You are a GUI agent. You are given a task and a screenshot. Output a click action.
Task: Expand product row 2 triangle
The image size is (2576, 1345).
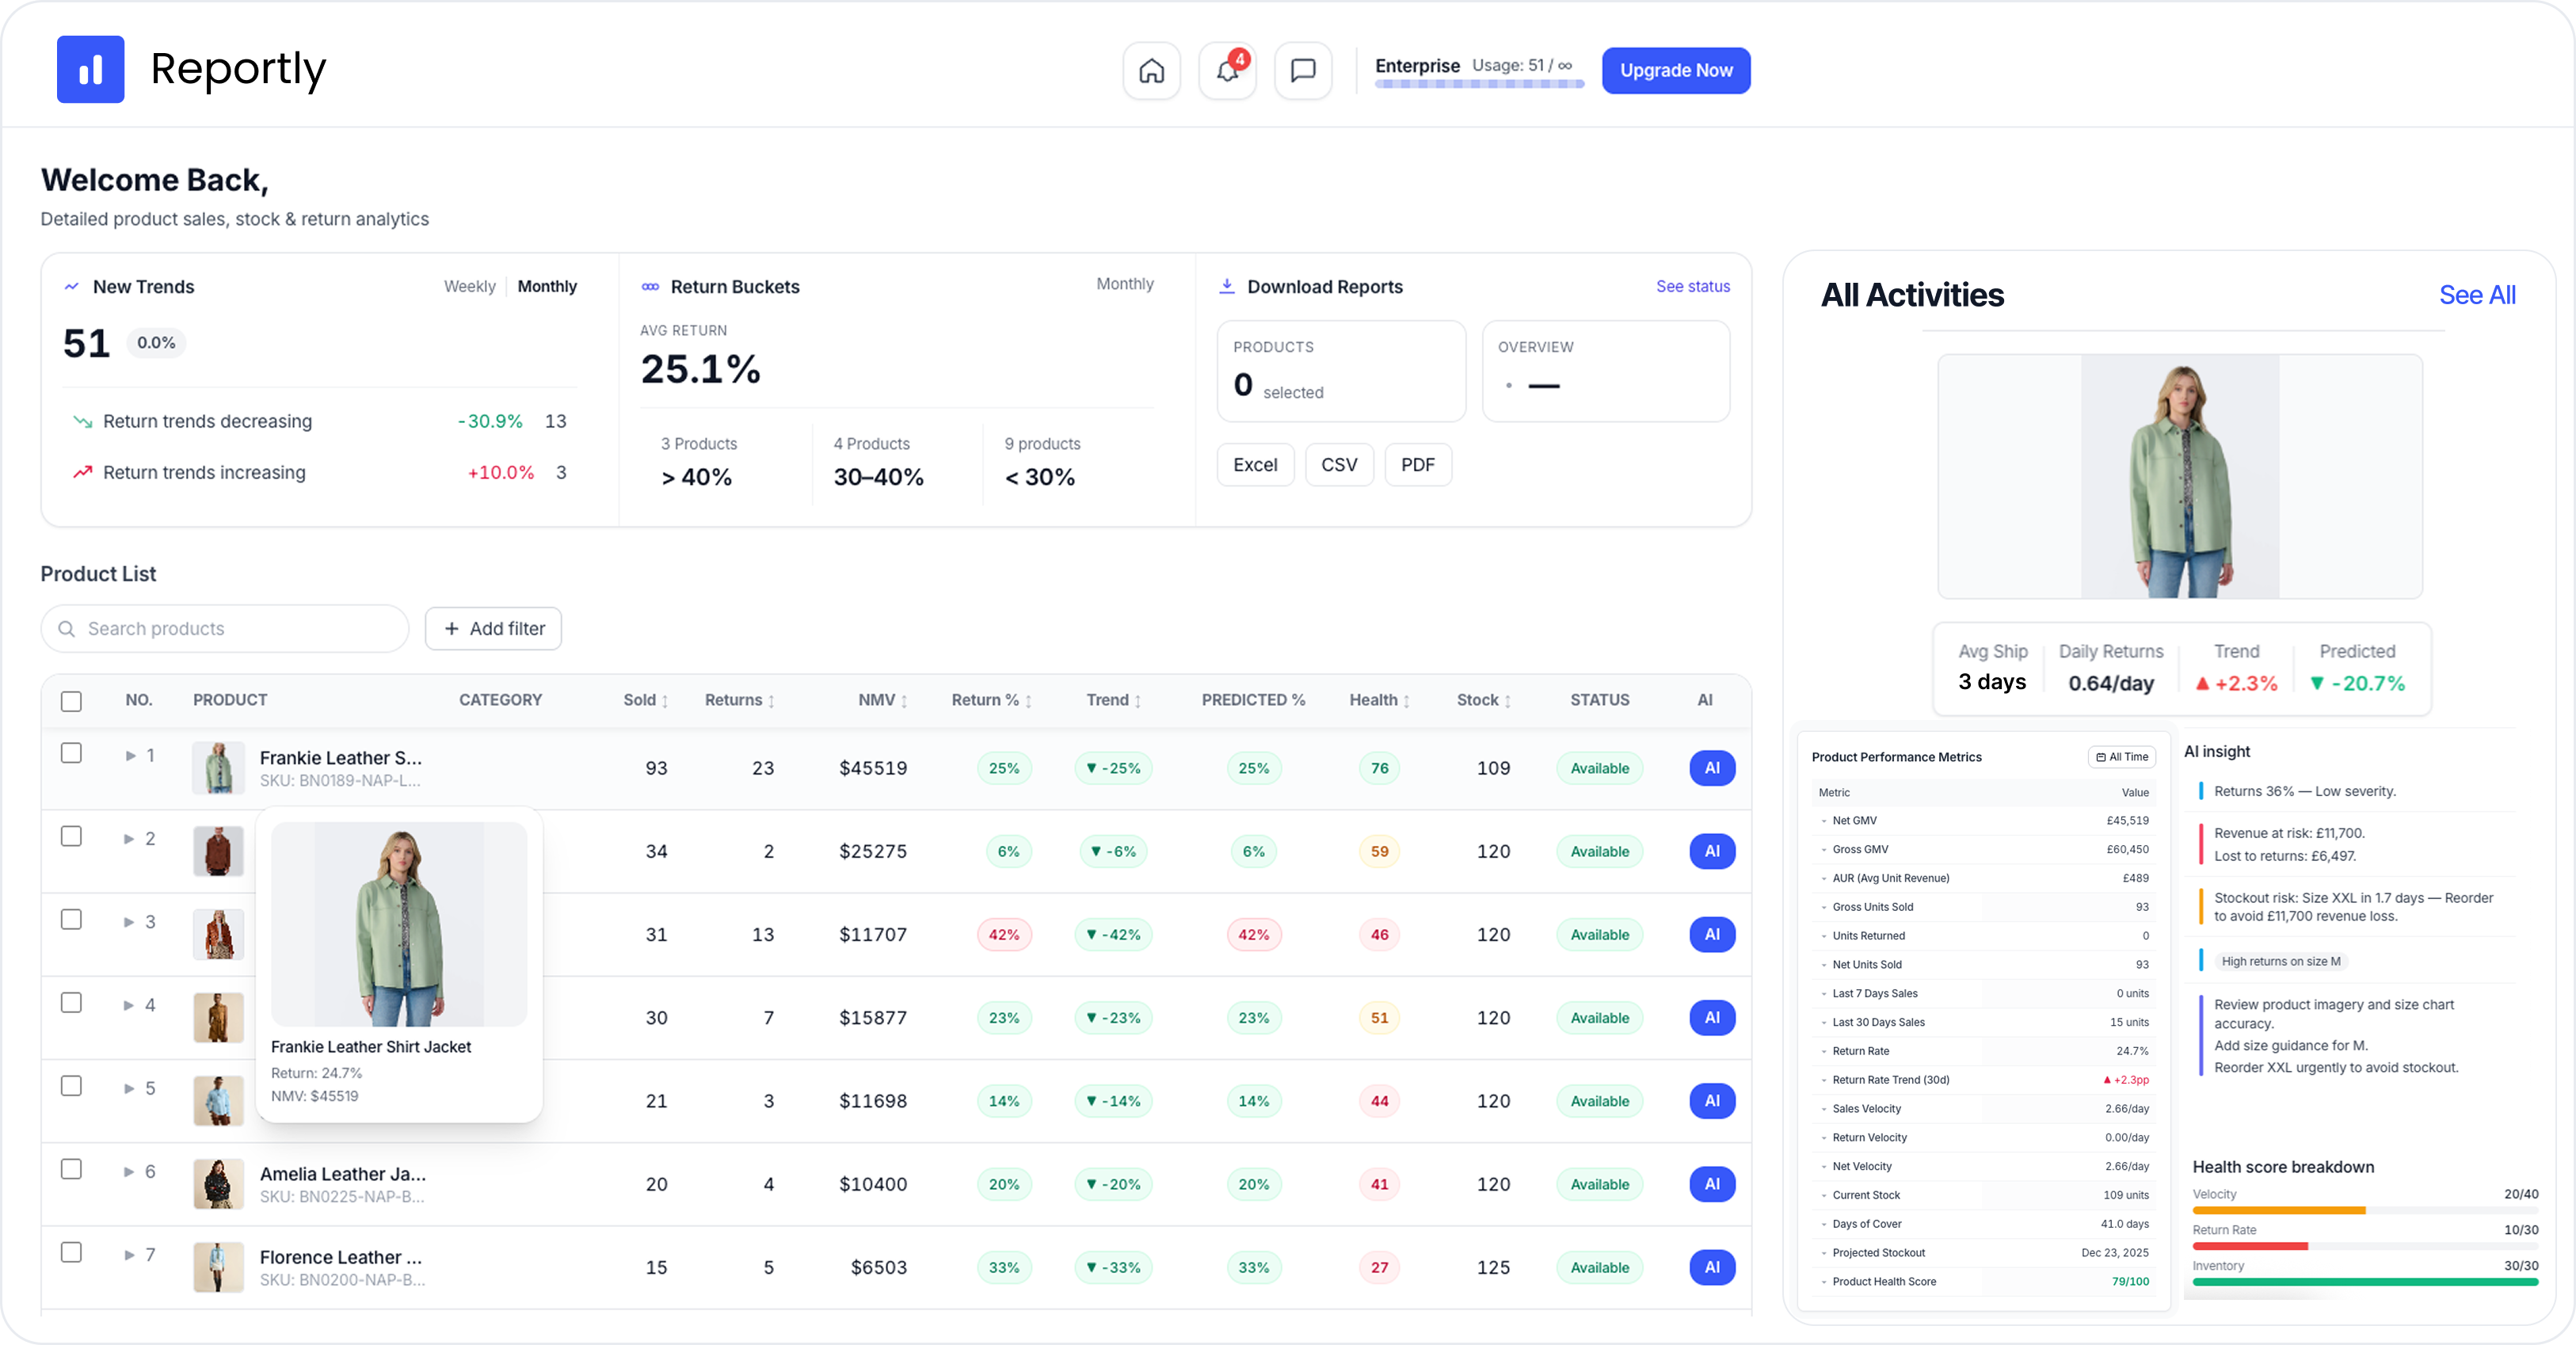(x=129, y=839)
